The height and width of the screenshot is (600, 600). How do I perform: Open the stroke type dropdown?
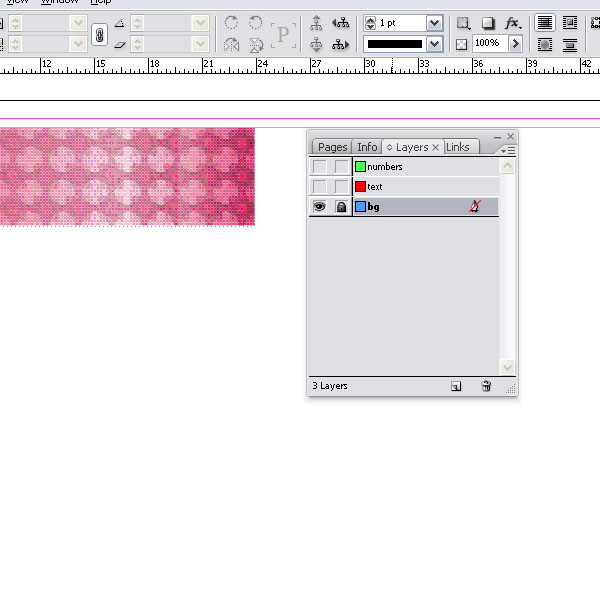434,44
